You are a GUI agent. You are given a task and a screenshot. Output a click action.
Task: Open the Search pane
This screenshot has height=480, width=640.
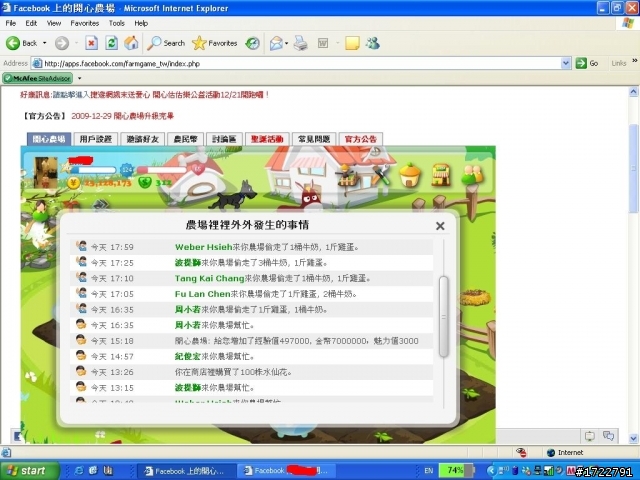click(x=166, y=43)
